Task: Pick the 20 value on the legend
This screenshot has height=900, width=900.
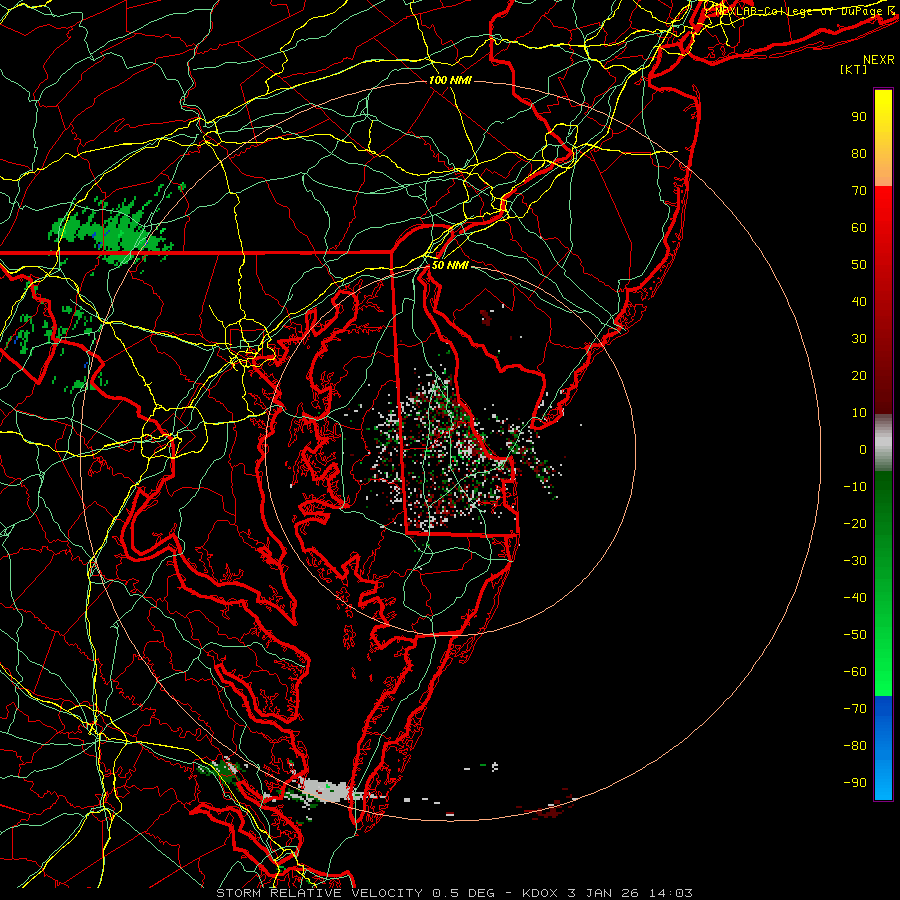Action: 859,376
